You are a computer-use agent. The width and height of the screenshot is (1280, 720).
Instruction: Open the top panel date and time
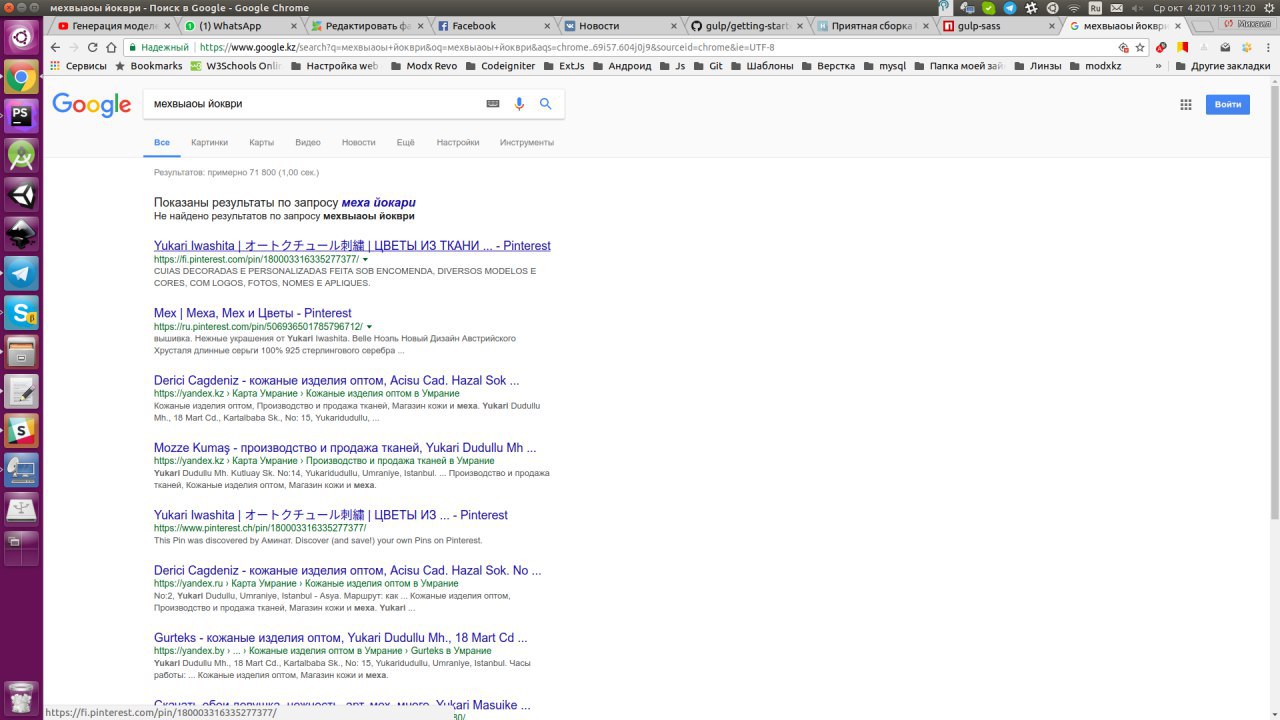(x=1204, y=8)
